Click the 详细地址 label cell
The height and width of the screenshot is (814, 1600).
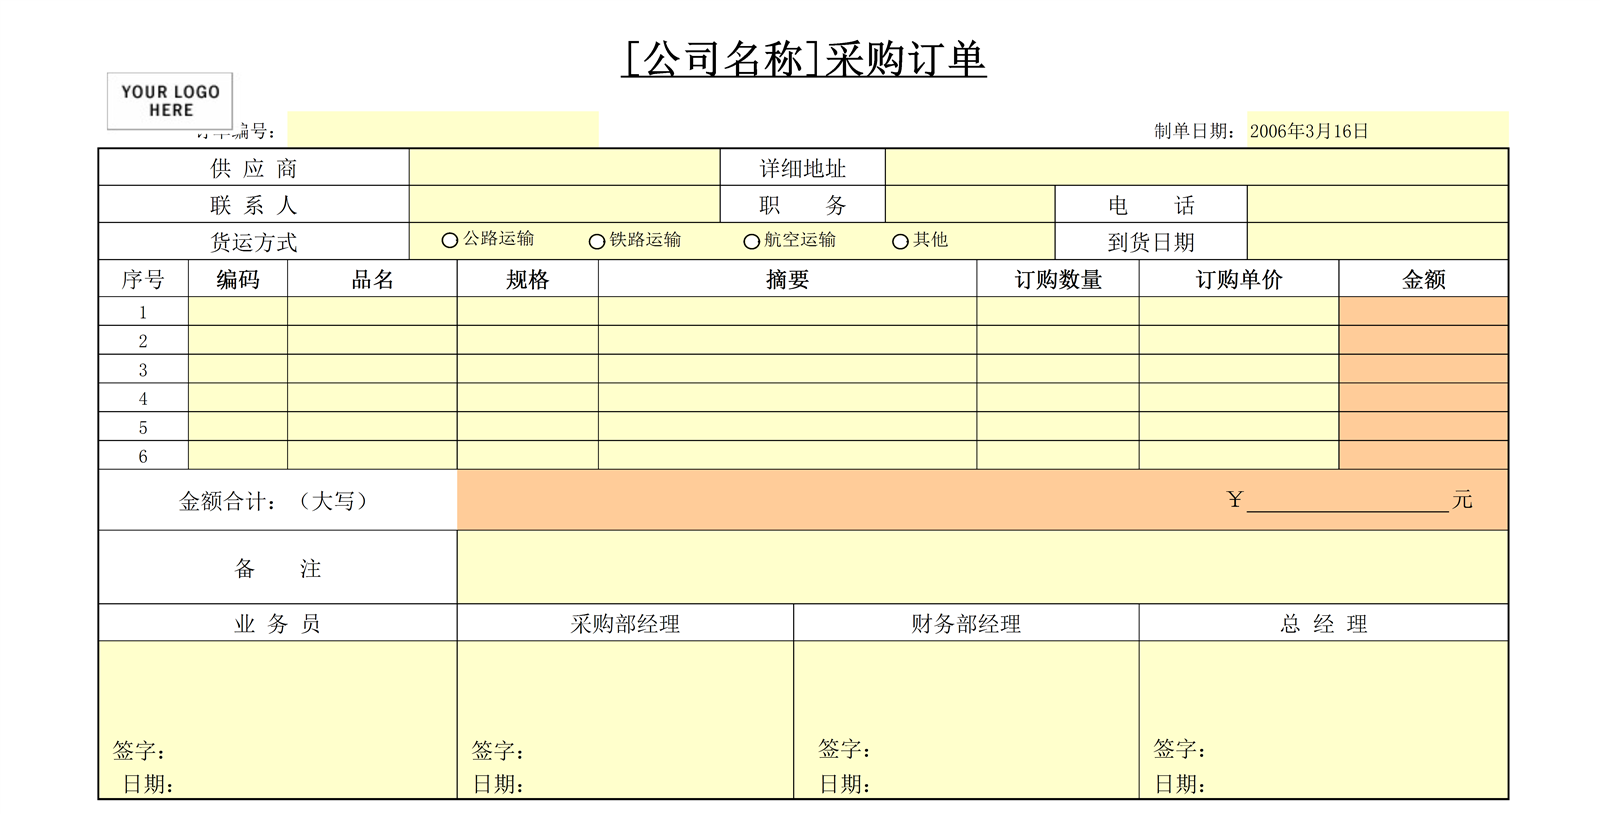pos(803,168)
